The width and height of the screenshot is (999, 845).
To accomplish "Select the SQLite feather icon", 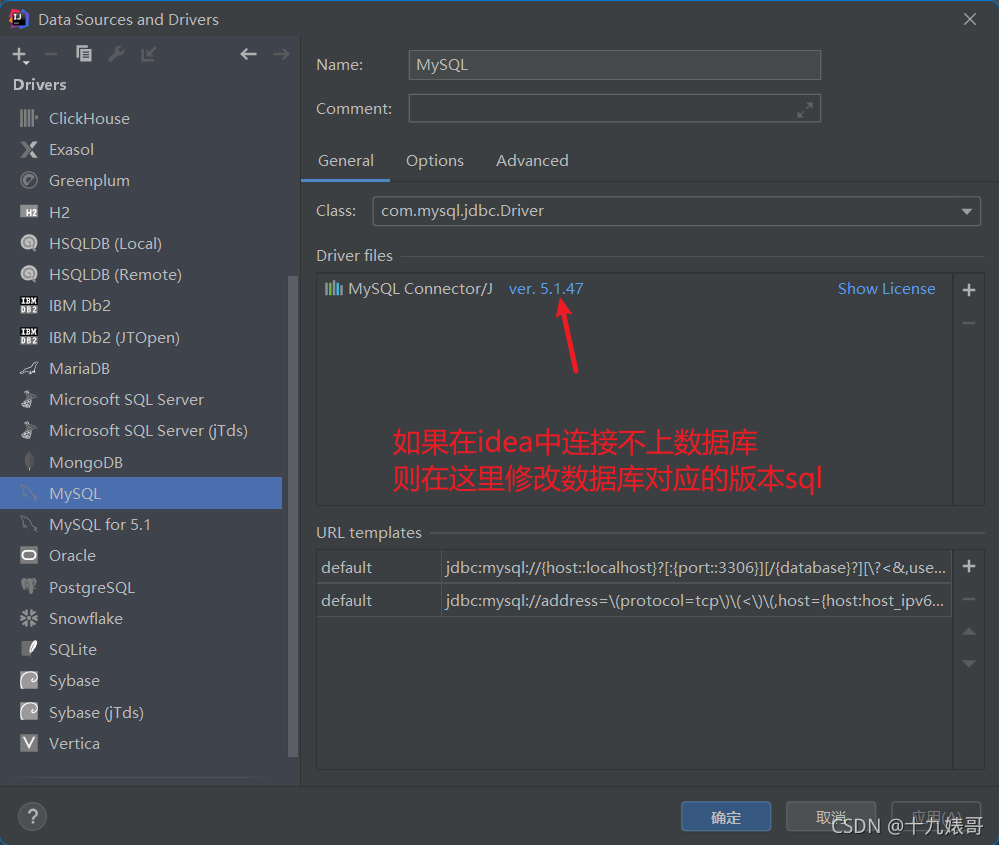I will coord(29,649).
